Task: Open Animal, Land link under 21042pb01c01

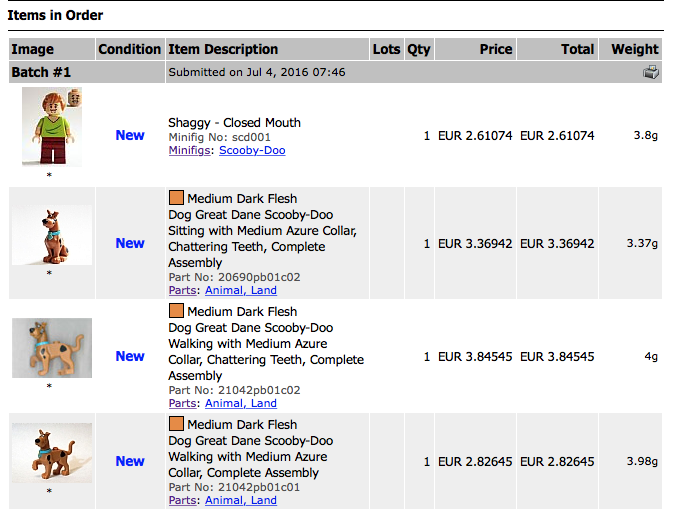Action: [241, 500]
